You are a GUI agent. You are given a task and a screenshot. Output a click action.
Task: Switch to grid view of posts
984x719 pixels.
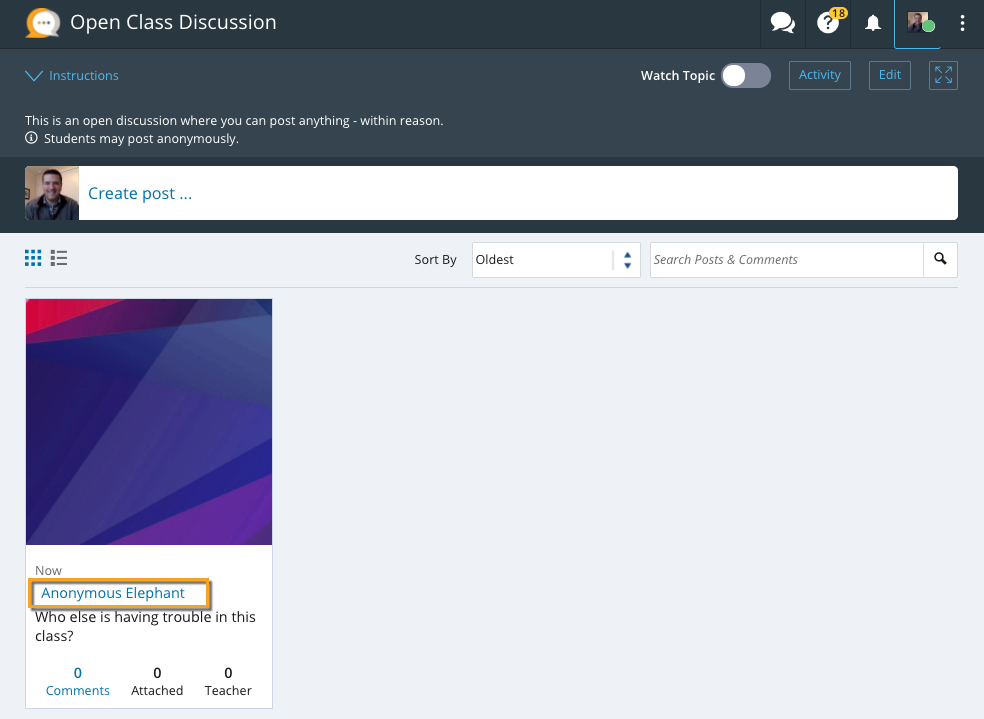click(x=33, y=259)
